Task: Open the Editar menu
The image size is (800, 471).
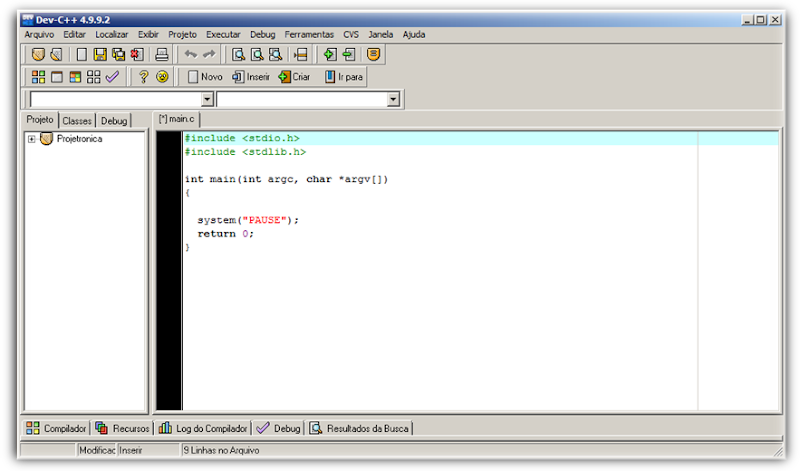Action: [74, 34]
